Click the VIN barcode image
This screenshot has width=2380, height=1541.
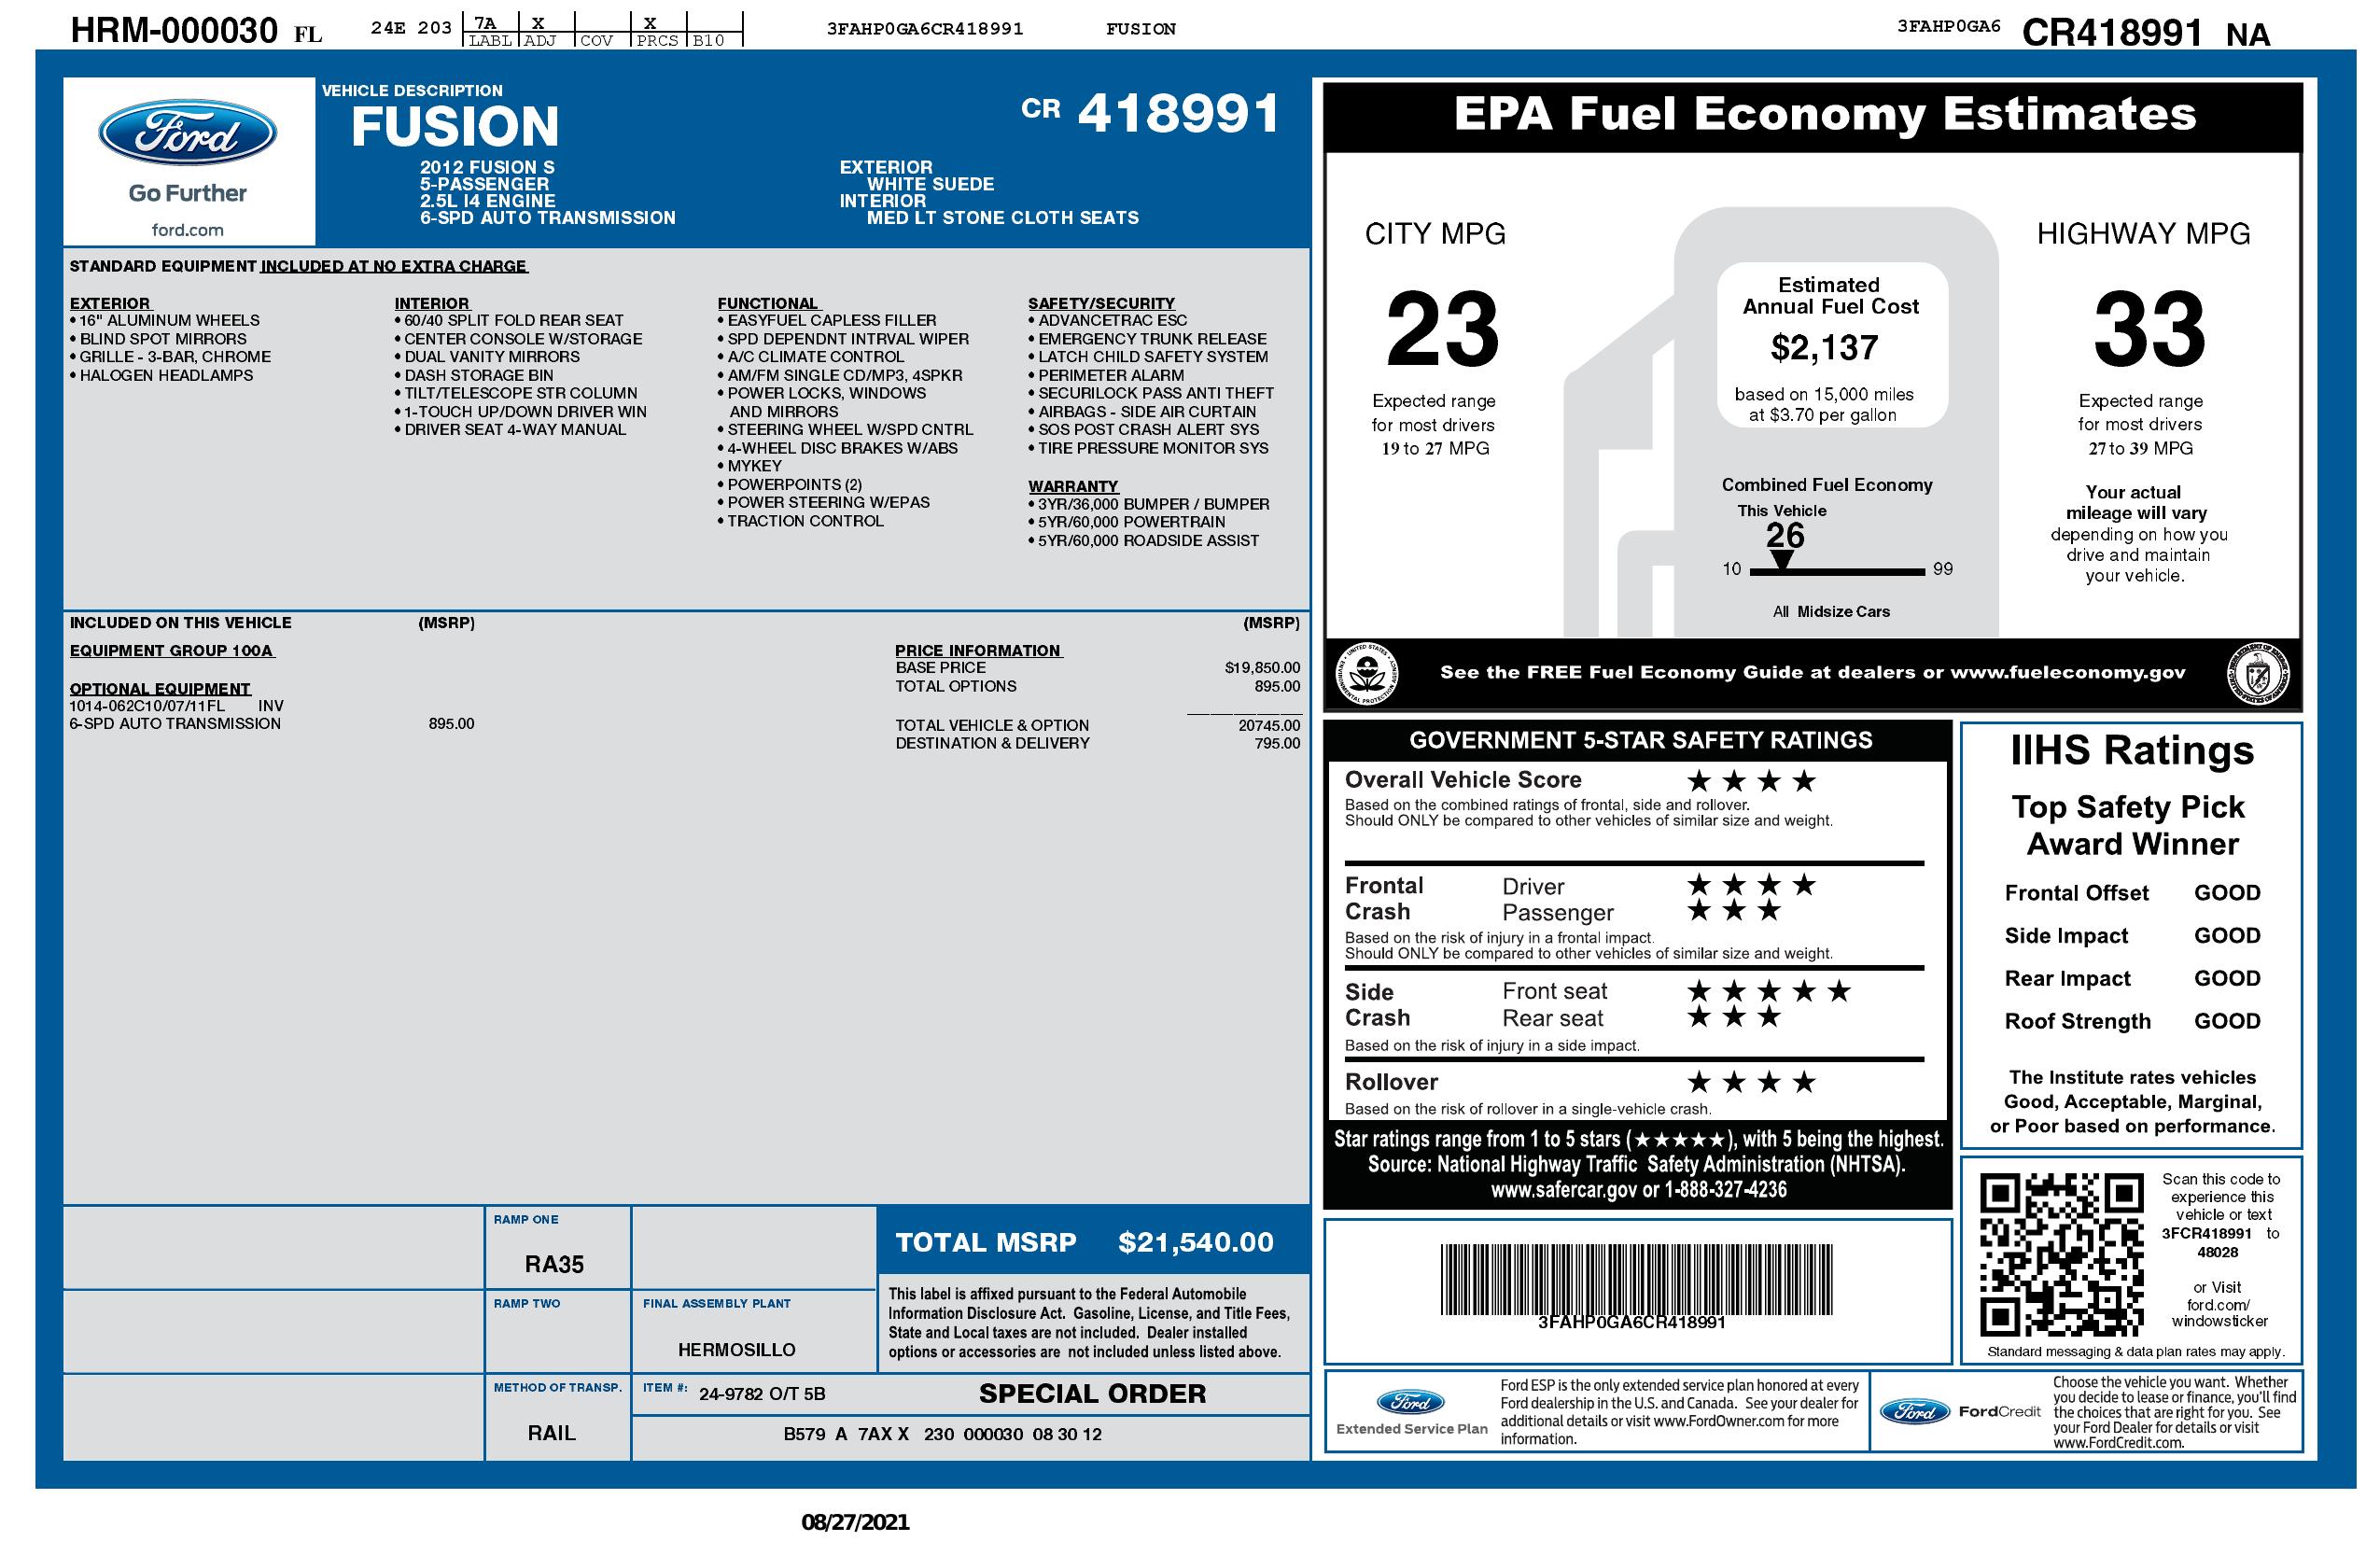pos(1635,1279)
